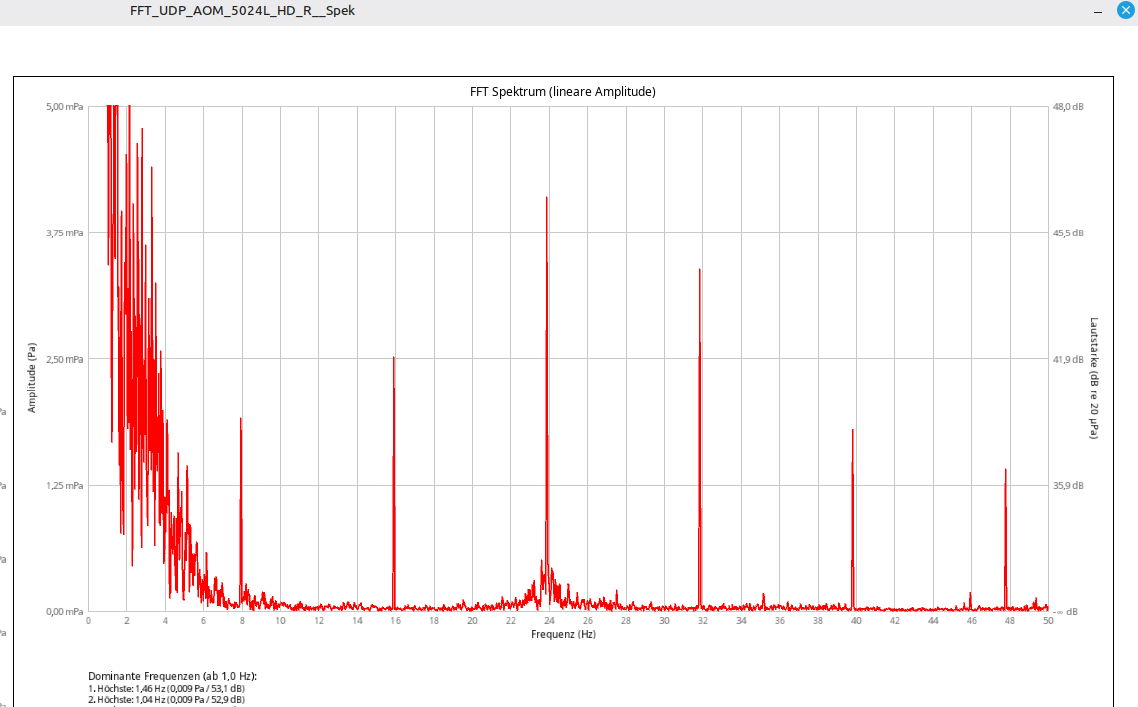The height and width of the screenshot is (707, 1138).
Task: Click the frequency axis tick '36'
Action: coord(779,621)
